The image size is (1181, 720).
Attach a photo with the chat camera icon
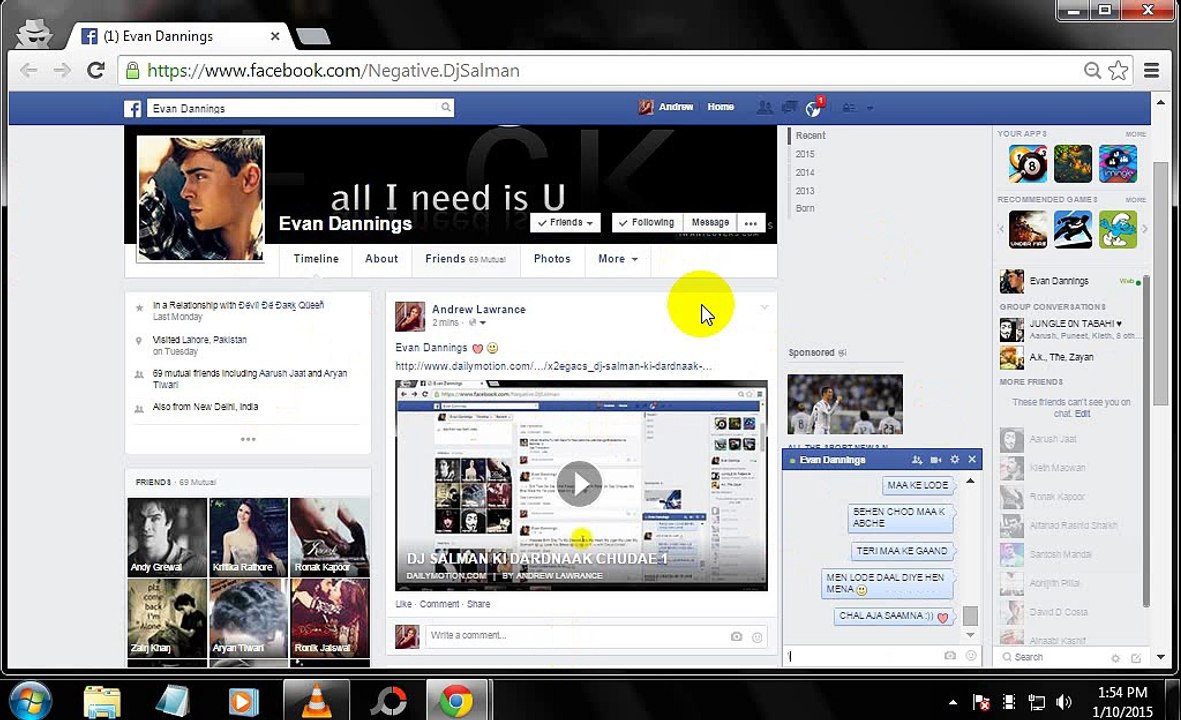tap(950, 656)
